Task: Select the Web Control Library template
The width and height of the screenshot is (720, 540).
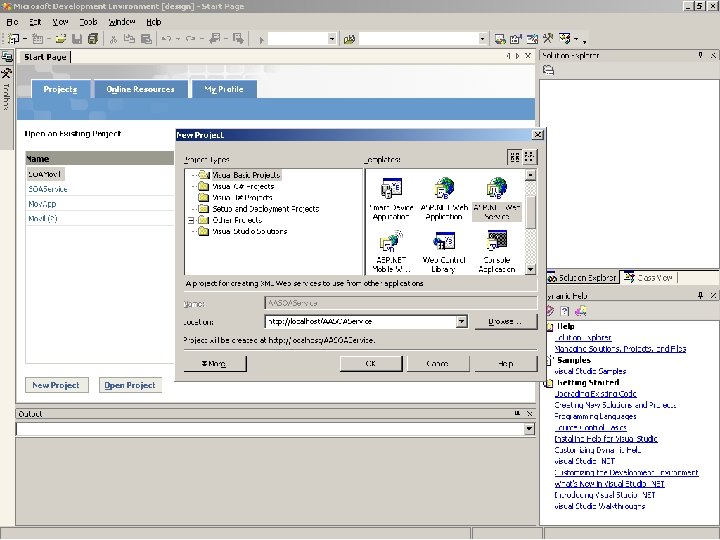Action: pos(444,252)
